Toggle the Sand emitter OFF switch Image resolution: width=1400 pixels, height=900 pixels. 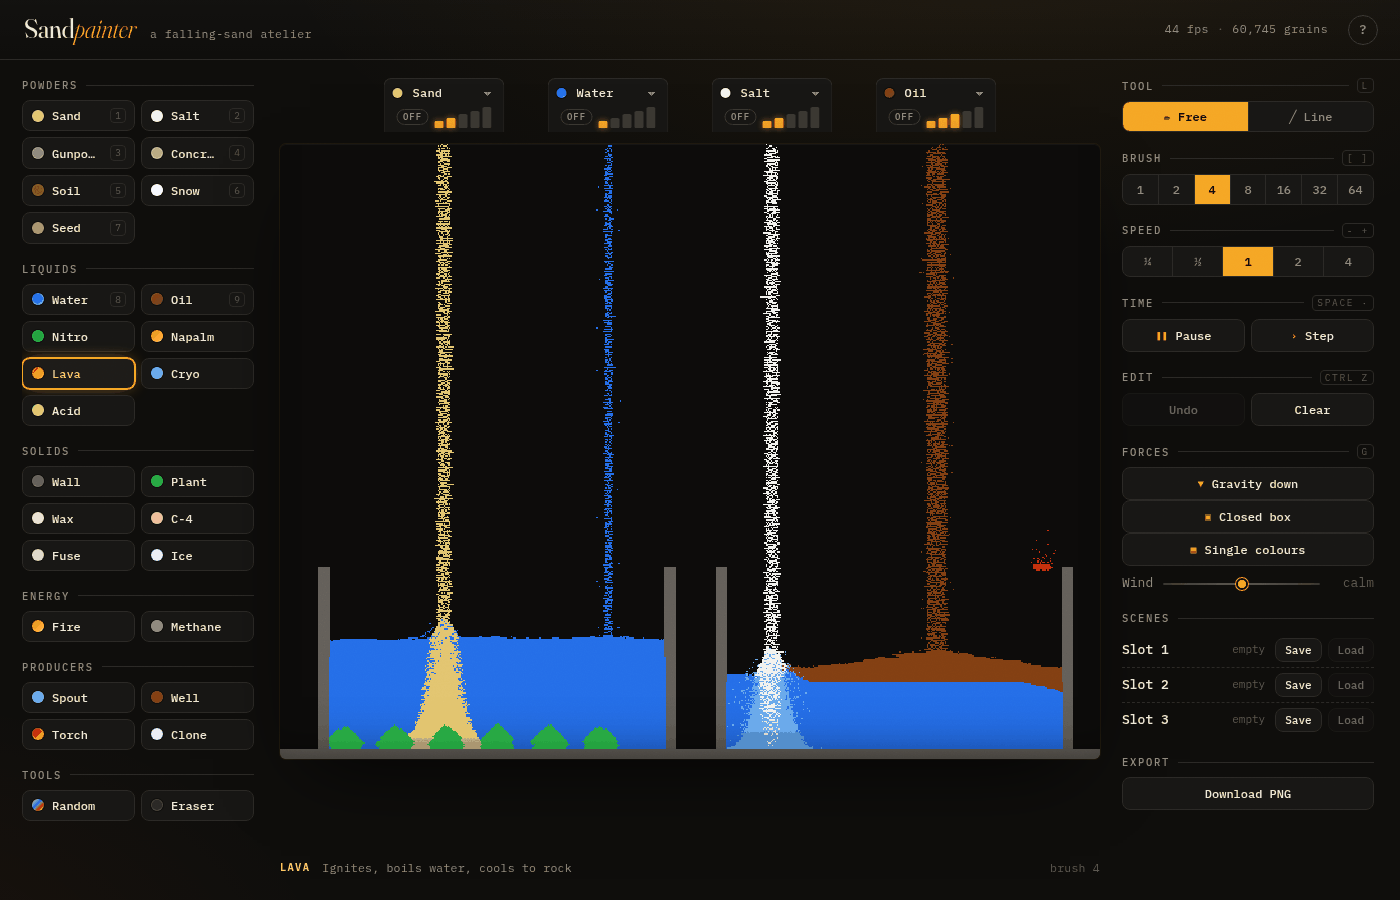pyautogui.click(x=412, y=117)
